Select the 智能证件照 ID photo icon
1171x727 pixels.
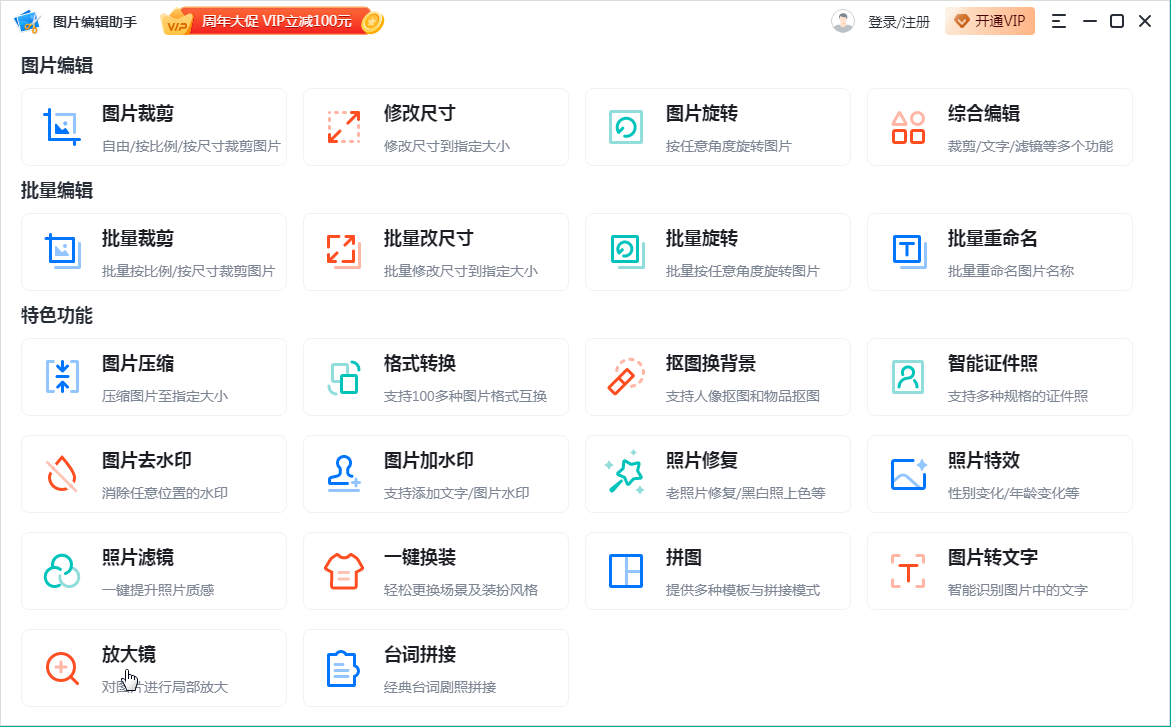(908, 377)
